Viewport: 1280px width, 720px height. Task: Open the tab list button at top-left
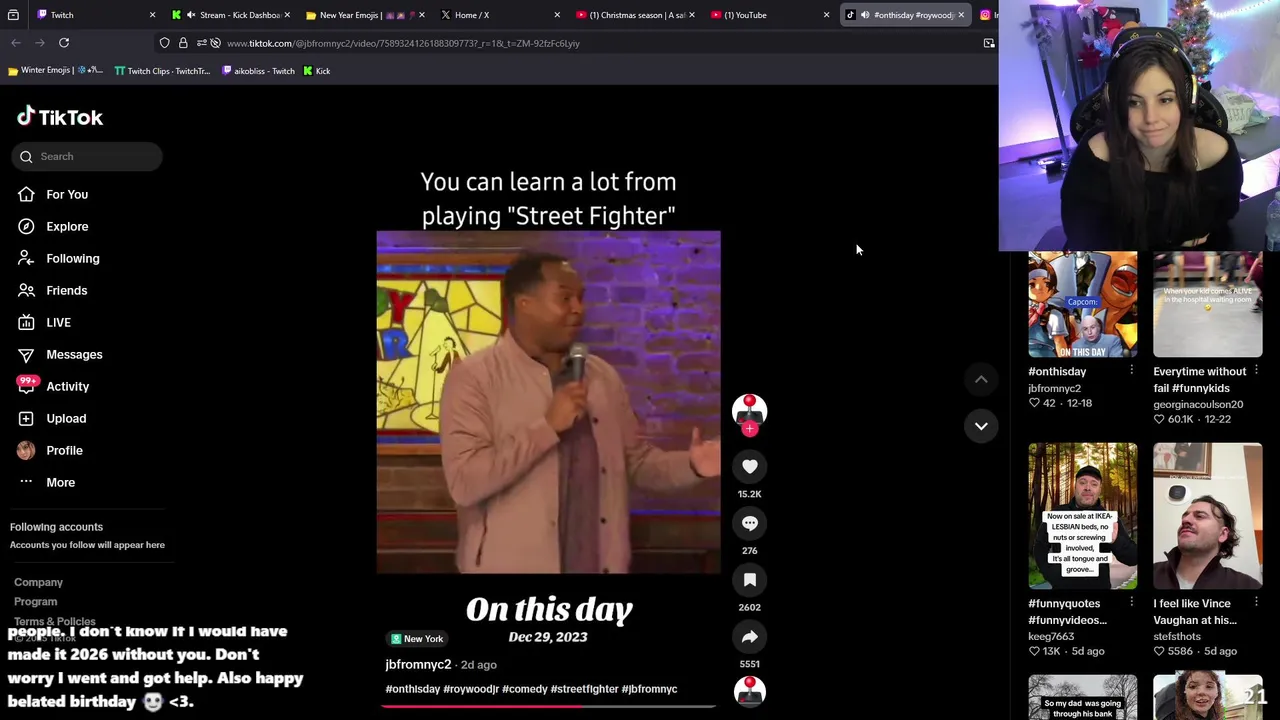(13, 15)
